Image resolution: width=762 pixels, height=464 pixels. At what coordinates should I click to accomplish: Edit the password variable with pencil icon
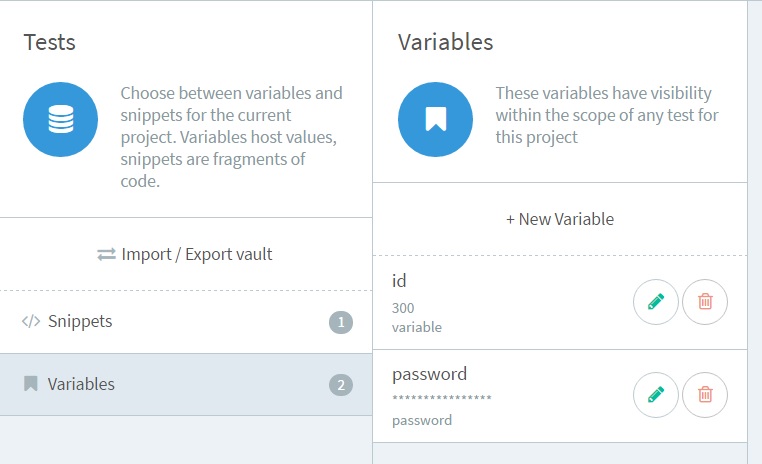(656, 395)
